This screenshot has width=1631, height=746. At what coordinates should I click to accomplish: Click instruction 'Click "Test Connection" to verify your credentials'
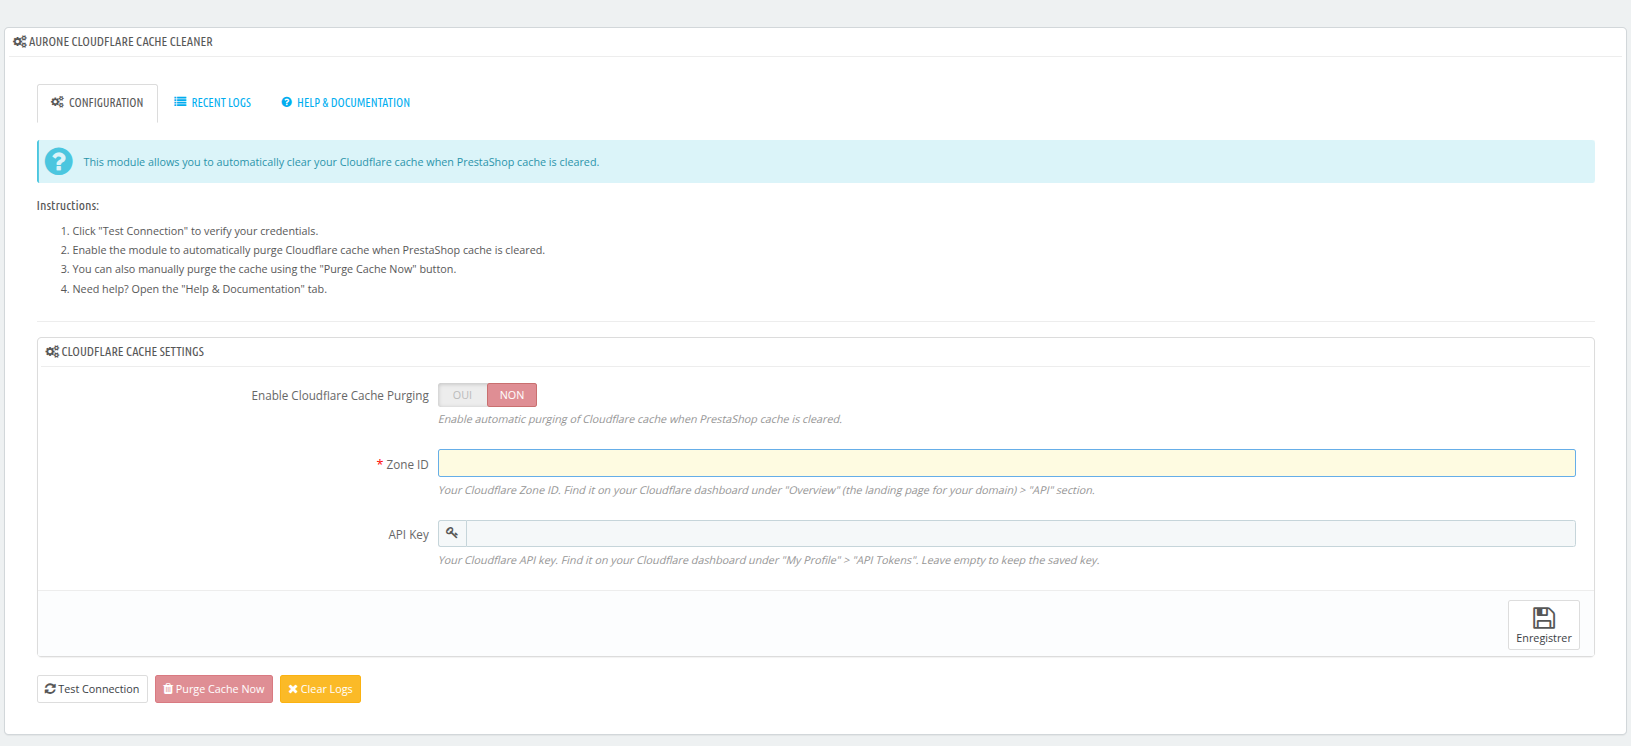pyautogui.click(x=195, y=231)
